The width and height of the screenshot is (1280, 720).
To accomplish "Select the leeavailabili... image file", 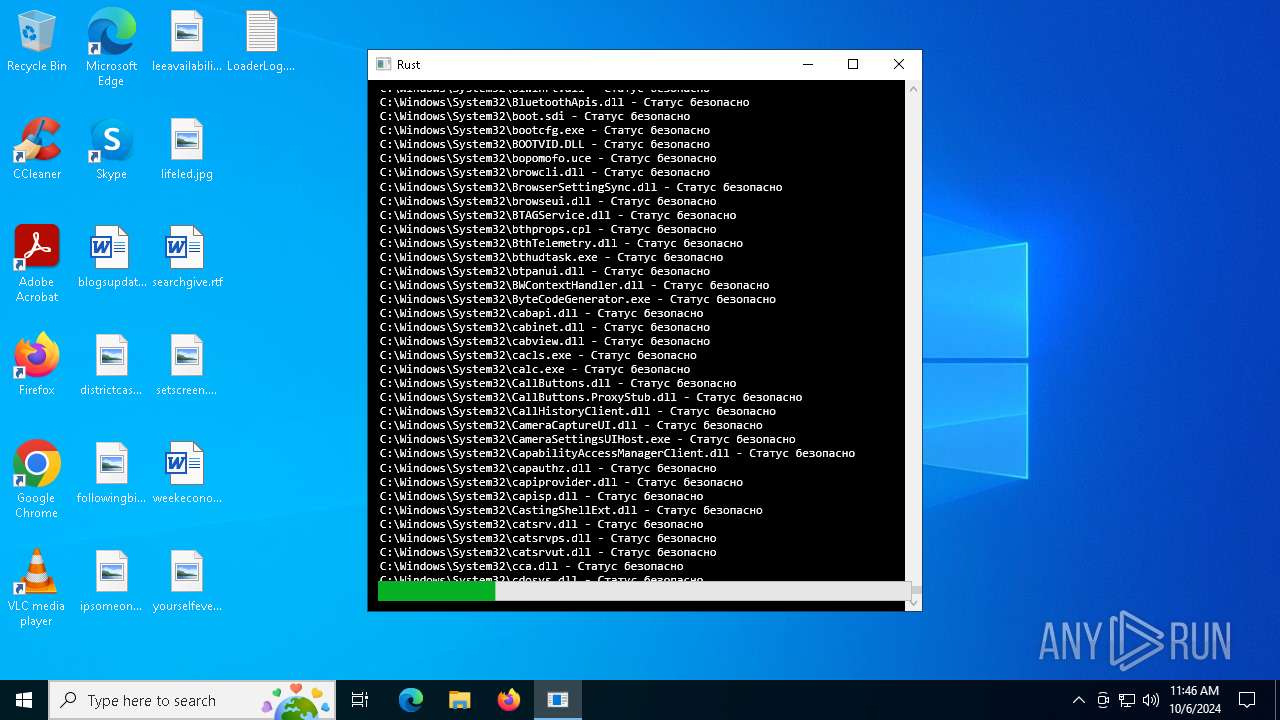I will 187,42.
